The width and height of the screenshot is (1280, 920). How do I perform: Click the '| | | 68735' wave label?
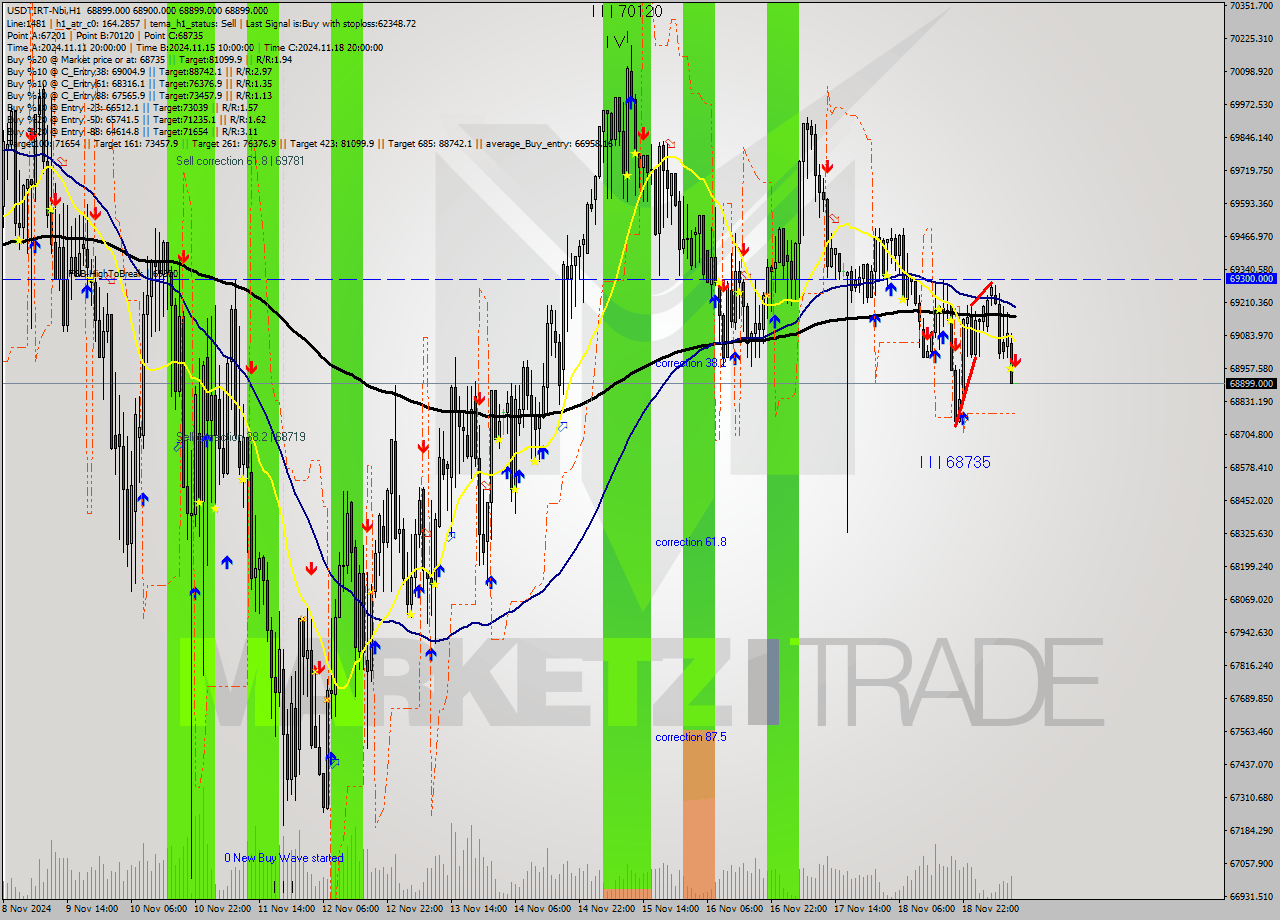(955, 462)
